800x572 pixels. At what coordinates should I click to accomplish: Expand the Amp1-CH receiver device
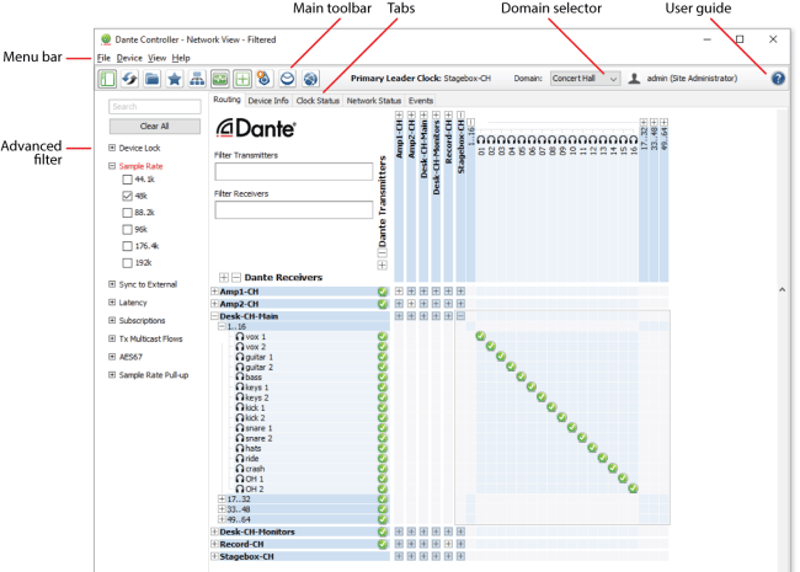pos(214,290)
